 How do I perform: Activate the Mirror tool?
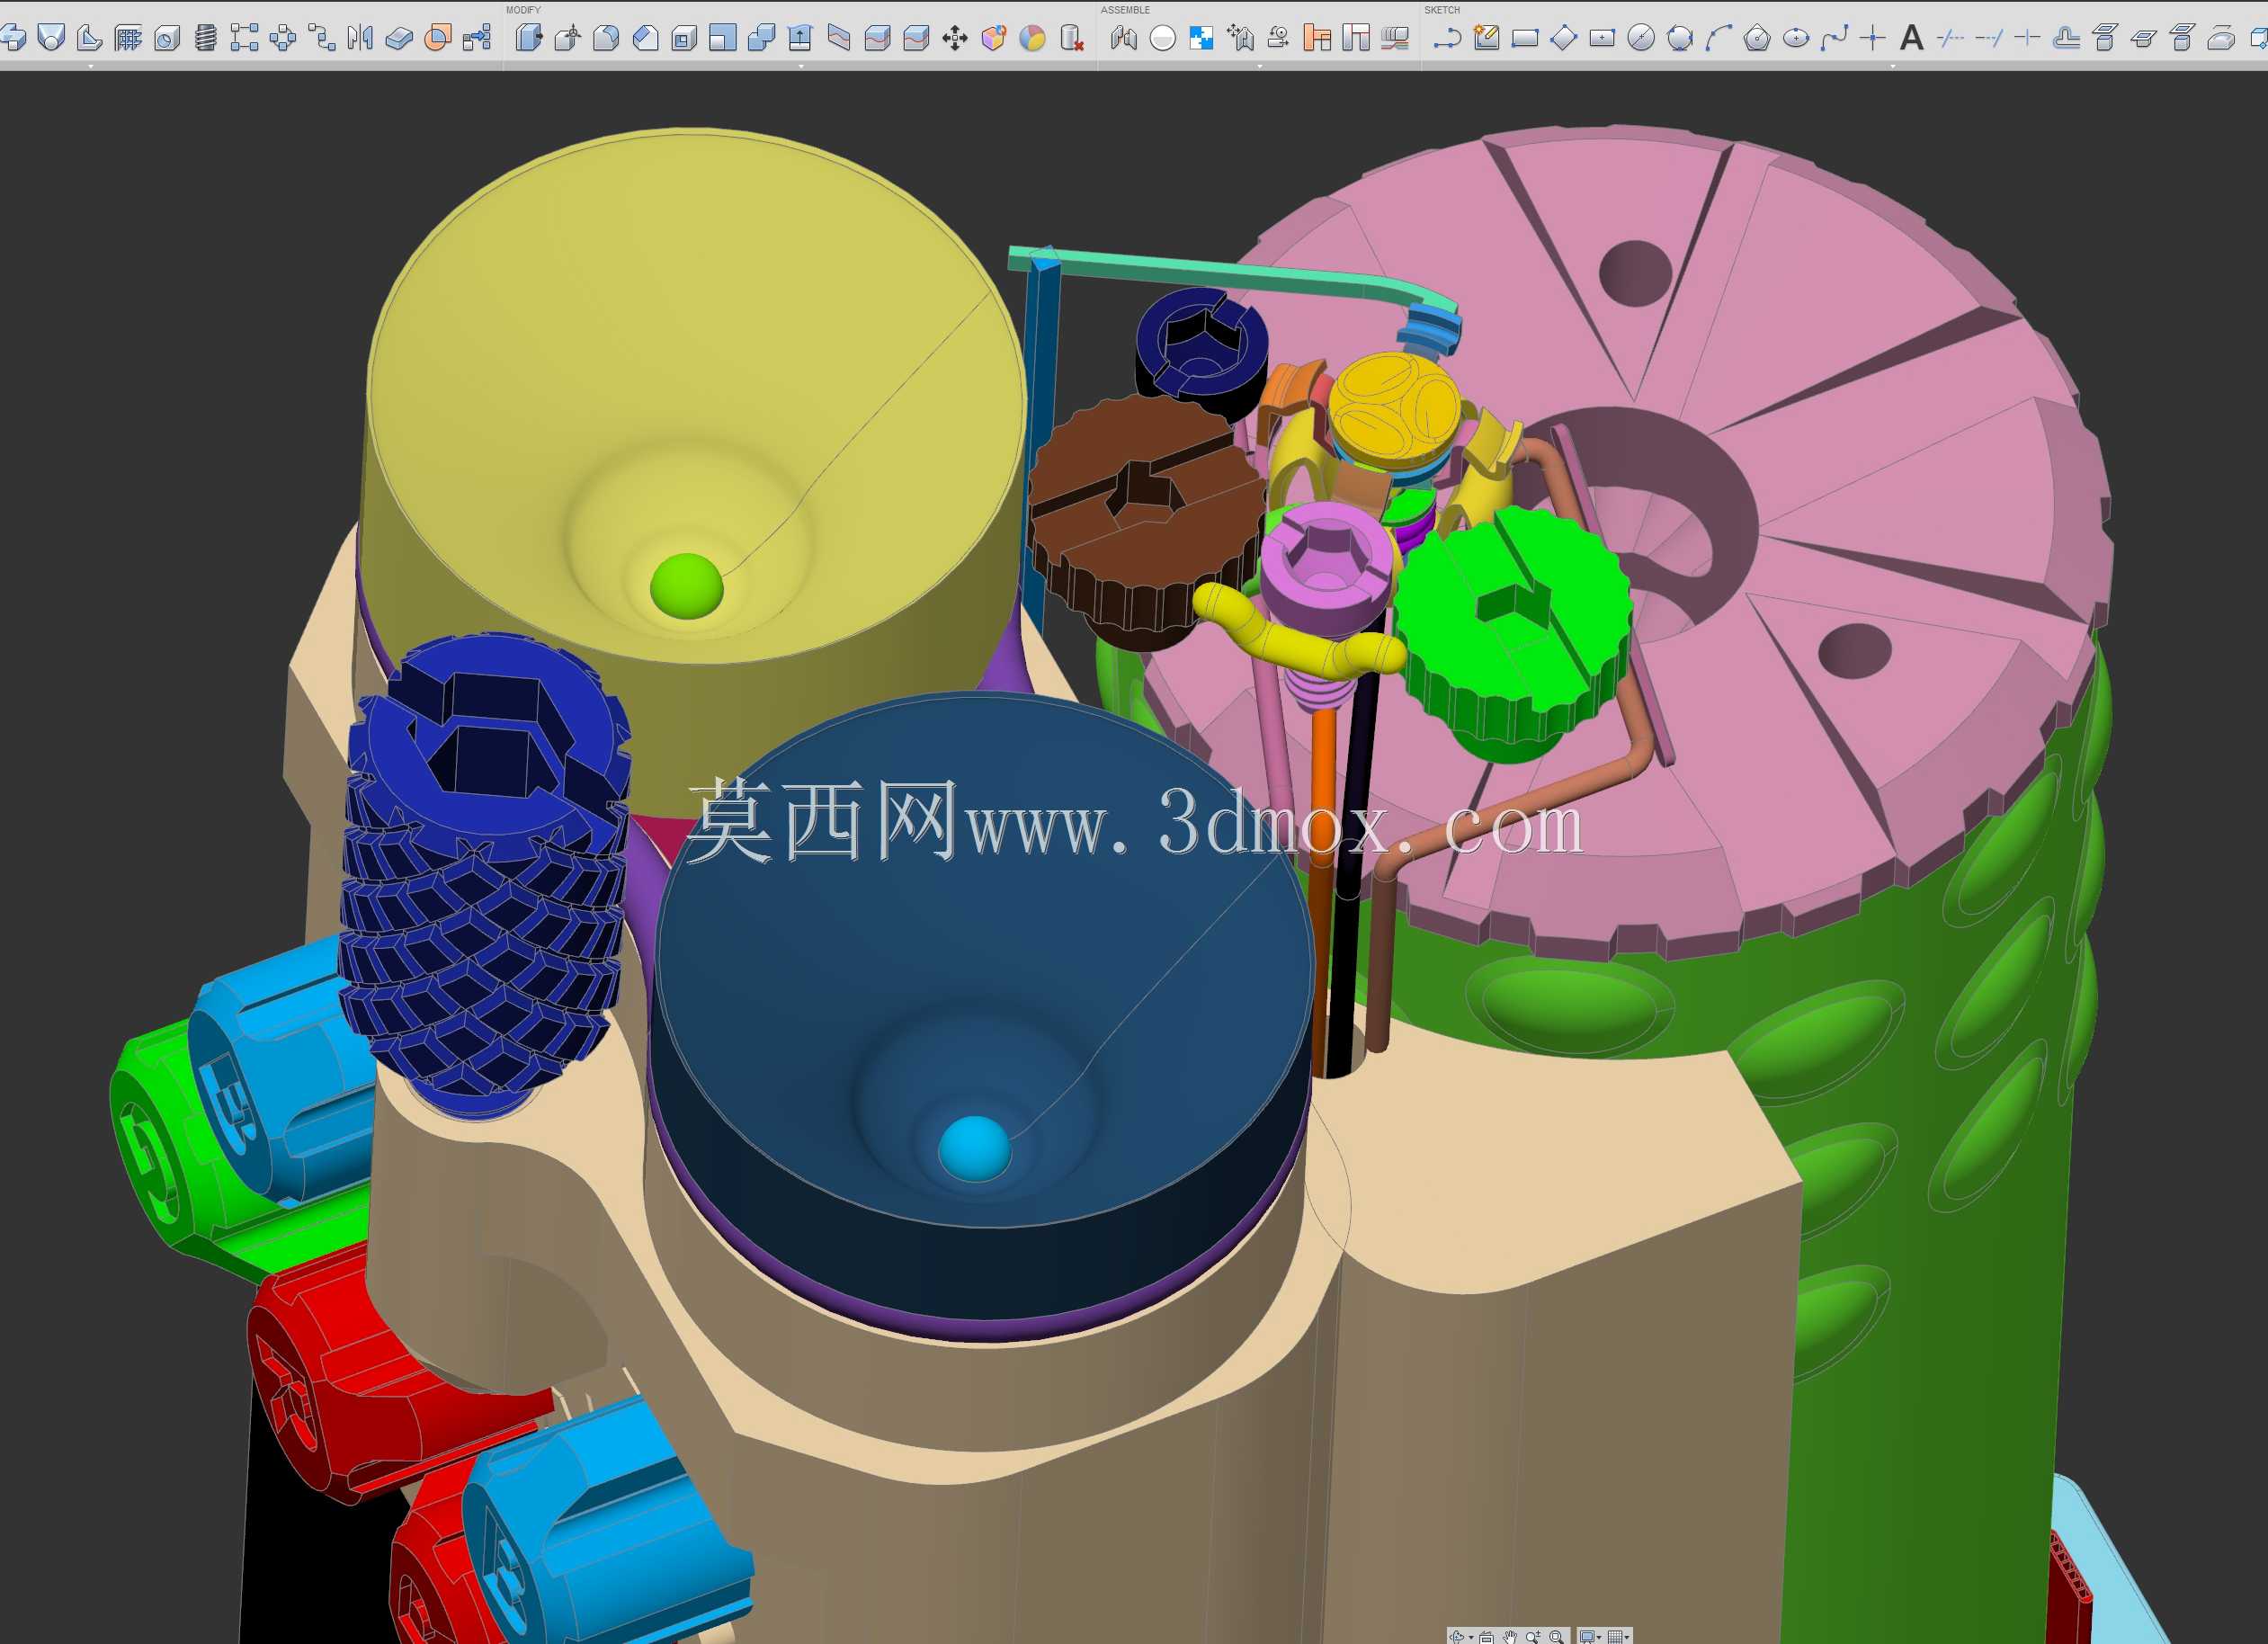[360, 38]
